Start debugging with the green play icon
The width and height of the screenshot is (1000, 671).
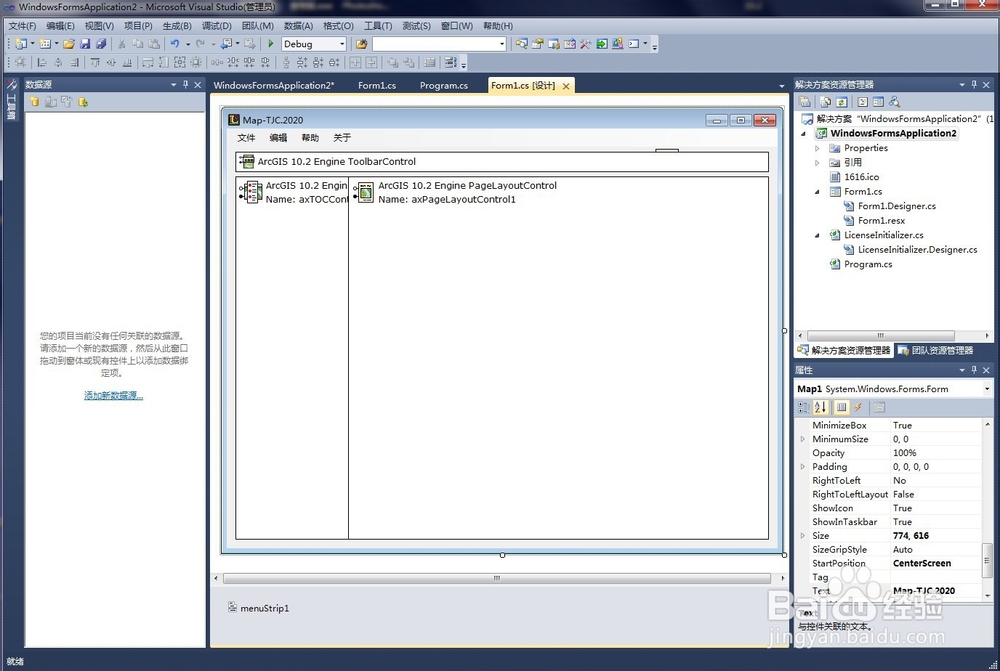pos(271,44)
